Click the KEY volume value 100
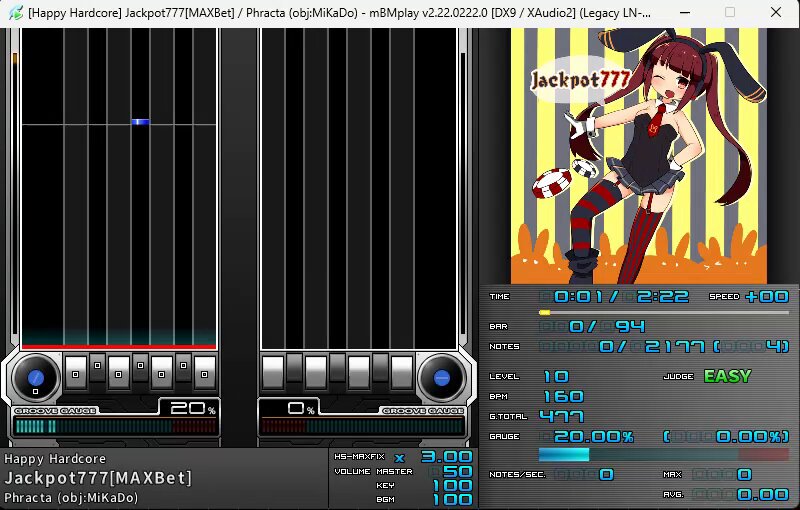The height and width of the screenshot is (510, 800). (452, 486)
